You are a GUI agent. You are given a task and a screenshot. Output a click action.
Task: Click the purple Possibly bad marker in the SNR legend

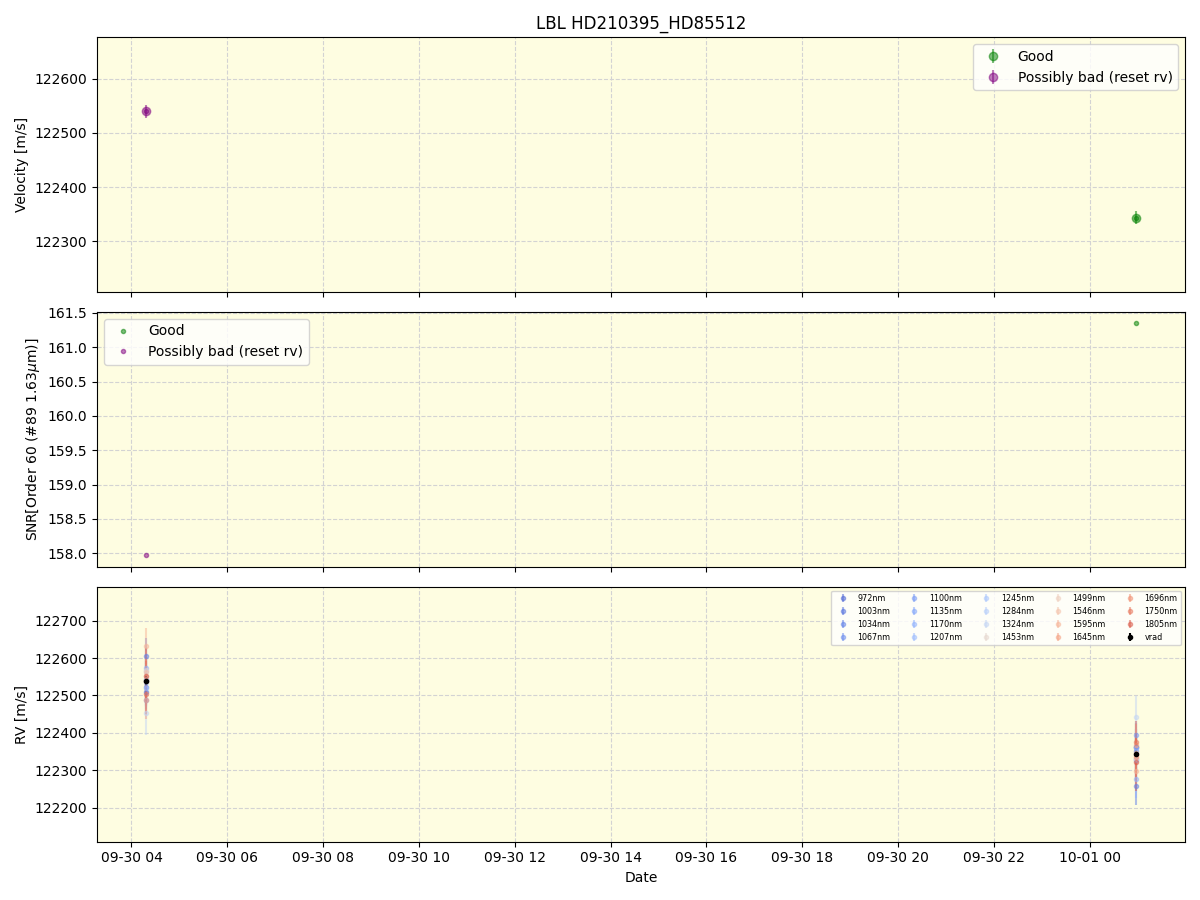pyautogui.click(x=124, y=352)
